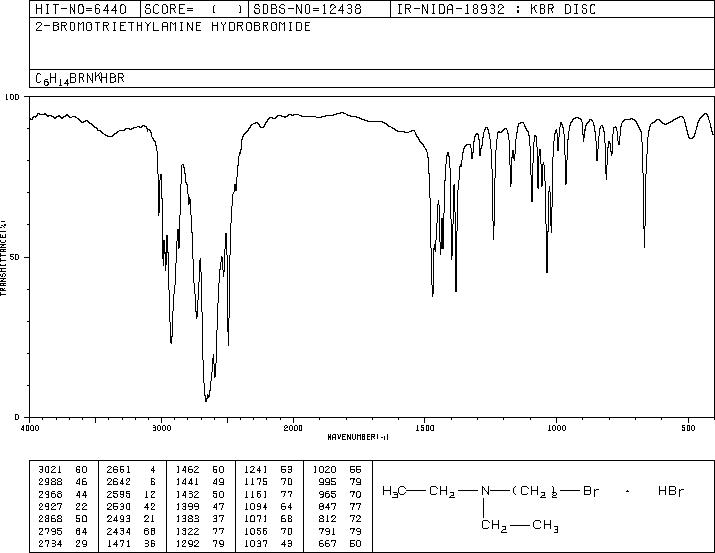Click the 4000 wavenumber axis label
Viewport: 715px width, 553px height.
coord(30,428)
